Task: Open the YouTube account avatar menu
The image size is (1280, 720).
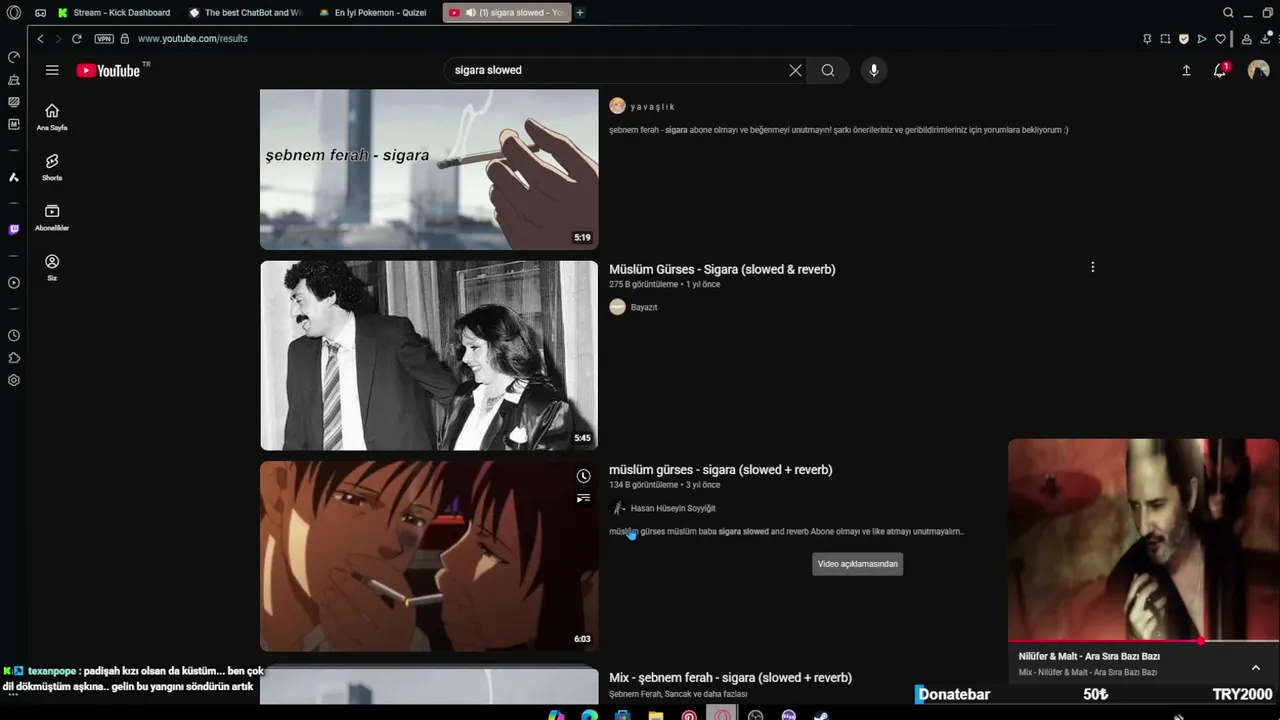Action: [1258, 70]
